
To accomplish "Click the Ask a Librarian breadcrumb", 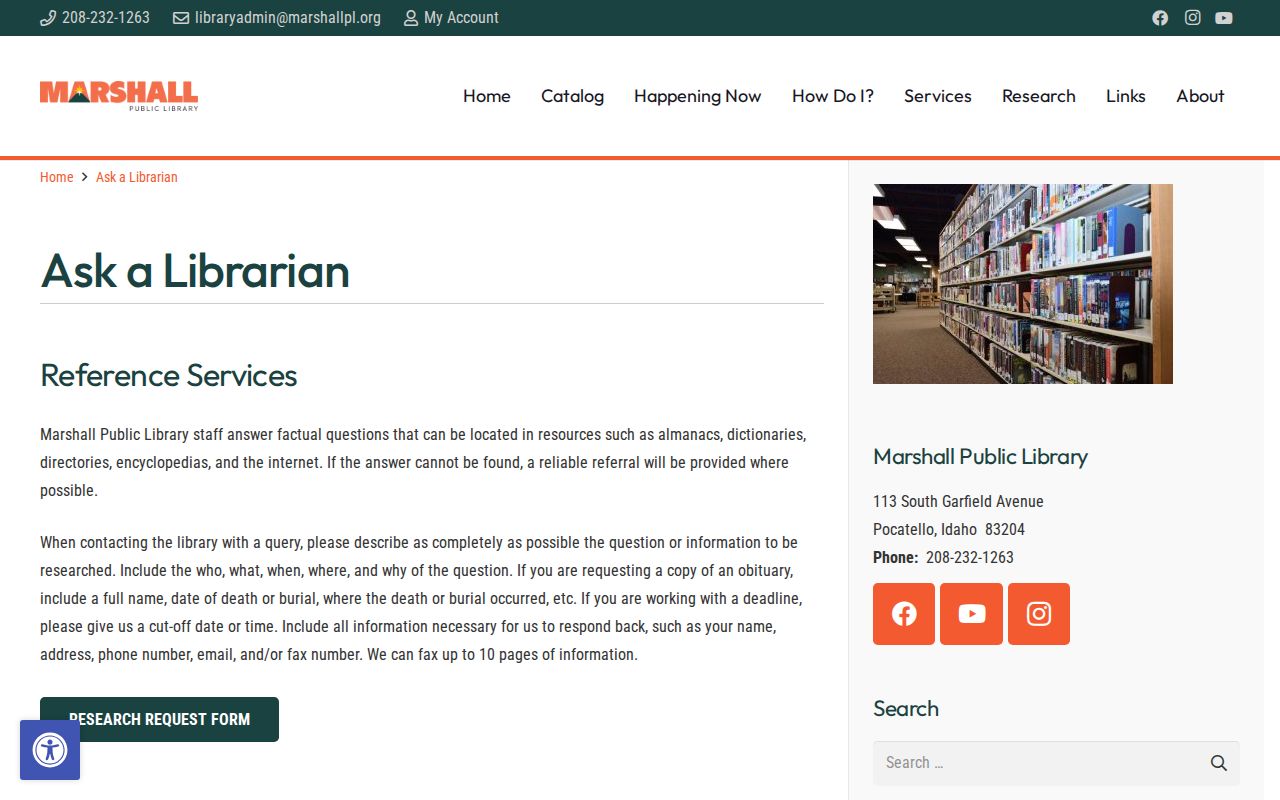I will [x=137, y=177].
